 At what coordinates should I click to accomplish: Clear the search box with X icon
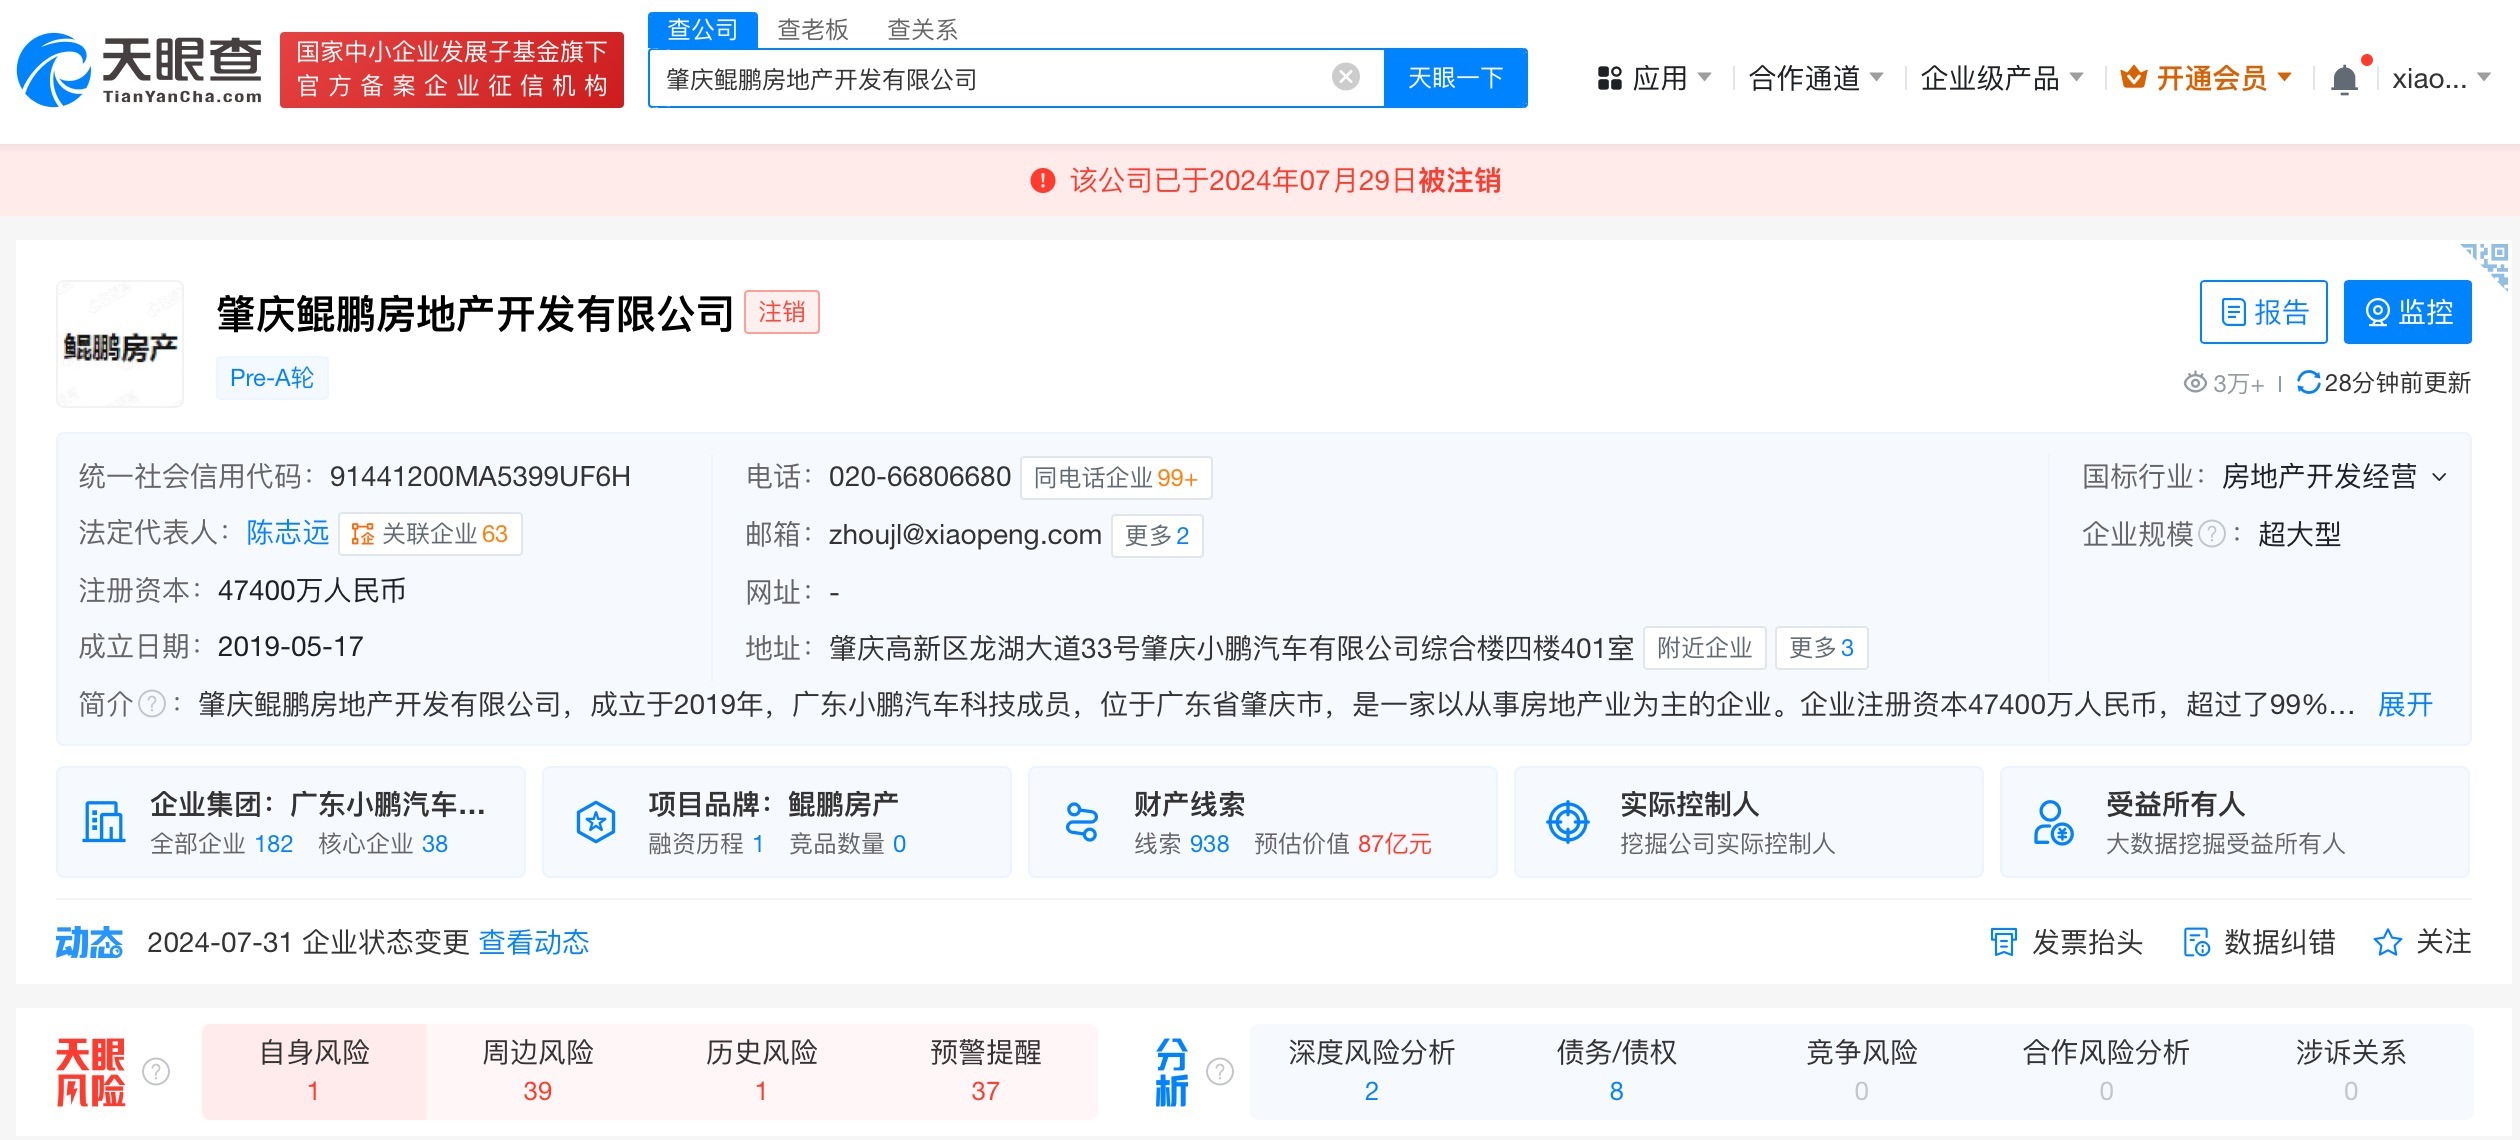pyautogui.click(x=1346, y=77)
